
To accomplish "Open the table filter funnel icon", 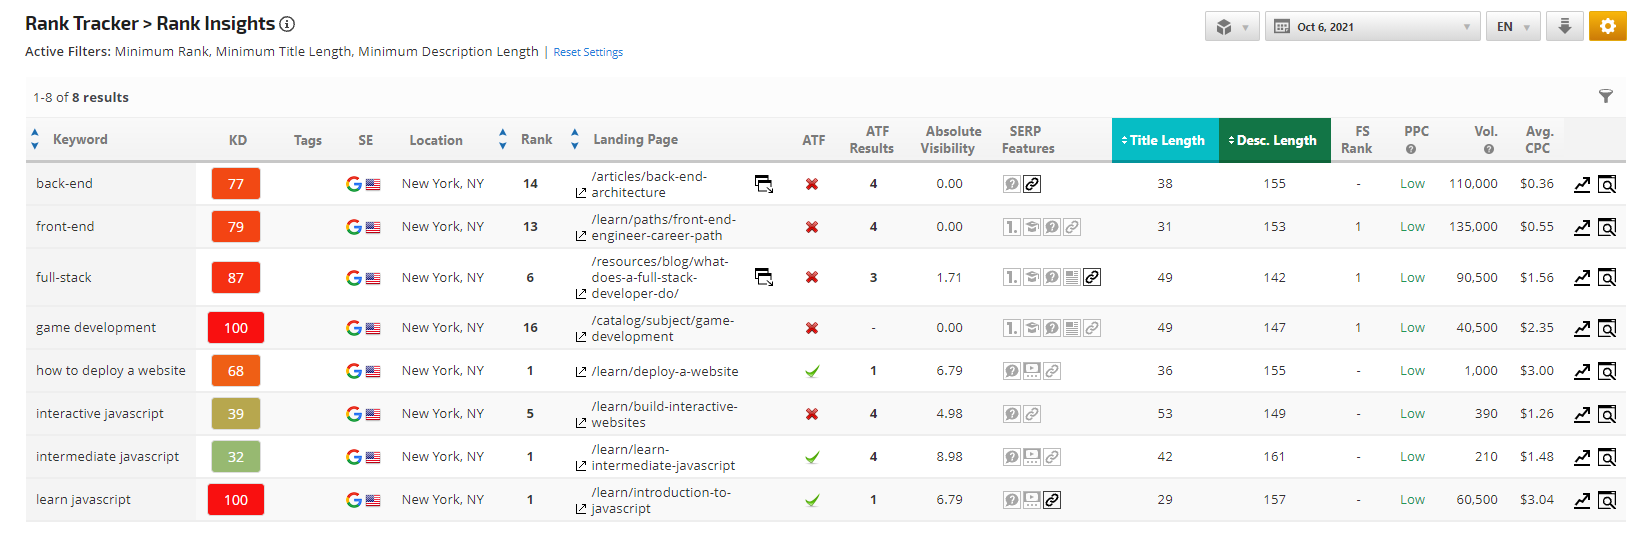I will (1605, 97).
